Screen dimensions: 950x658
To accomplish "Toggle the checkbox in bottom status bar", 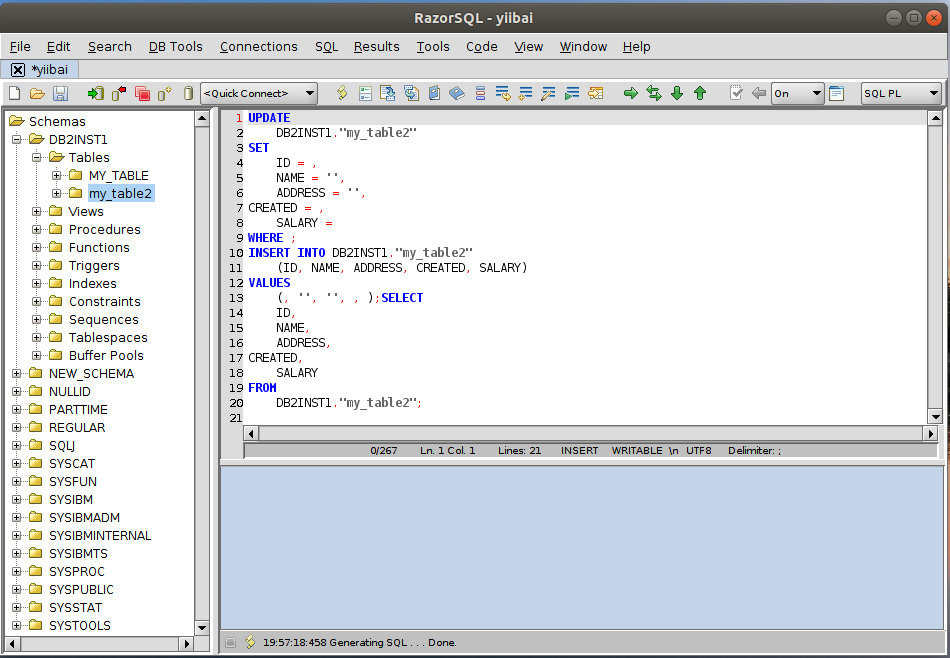I will [x=231, y=642].
